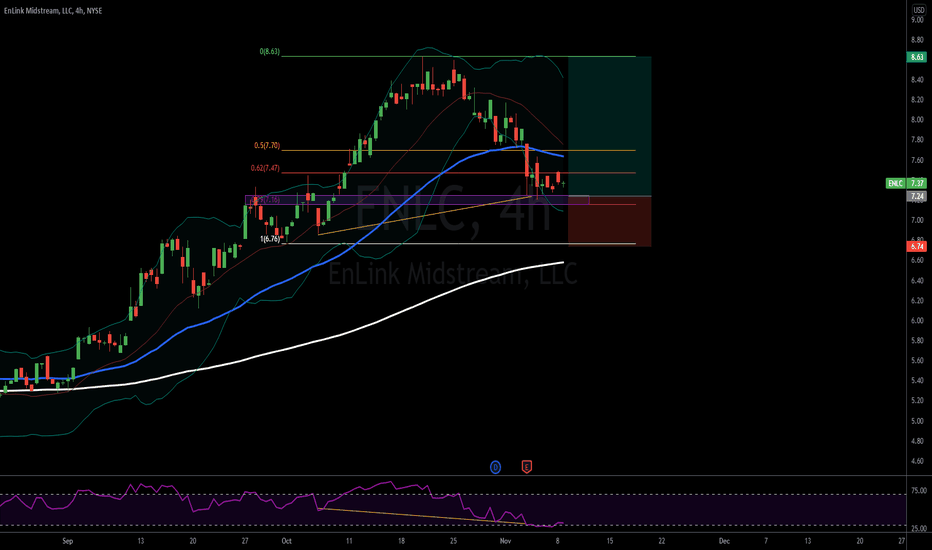Viewport: 932px width, 550px height.
Task: Click the Oct date axis label
Action: click(286, 541)
